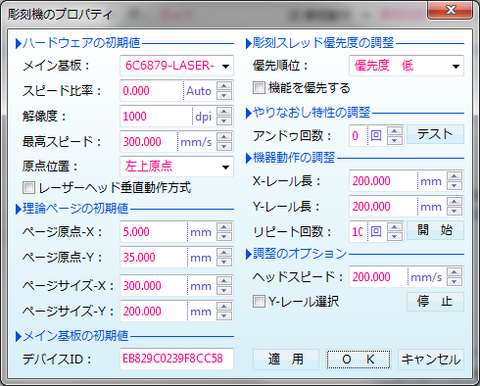Decrease X-レール長 with down arrow

[455, 185]
